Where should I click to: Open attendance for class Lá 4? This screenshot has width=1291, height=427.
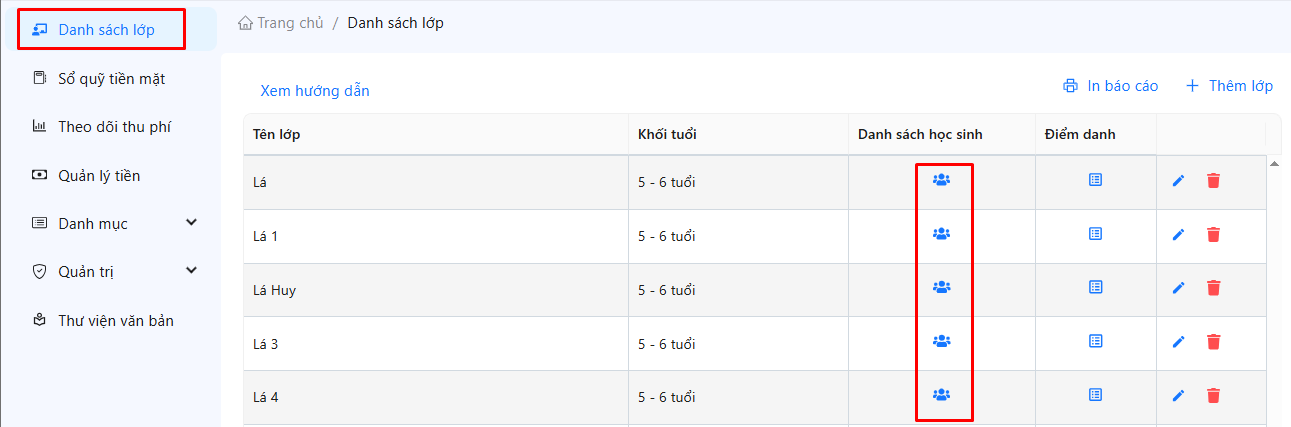pyautogui.click(x=1095, y=395)
